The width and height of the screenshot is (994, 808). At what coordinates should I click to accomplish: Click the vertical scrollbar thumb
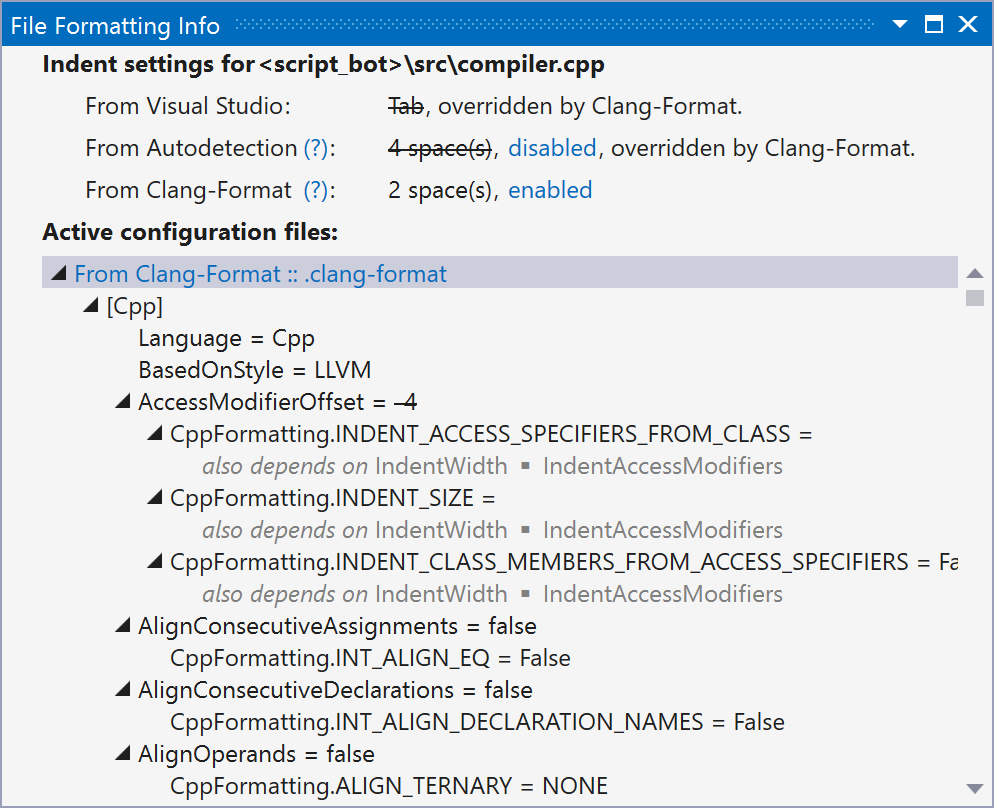973,297
